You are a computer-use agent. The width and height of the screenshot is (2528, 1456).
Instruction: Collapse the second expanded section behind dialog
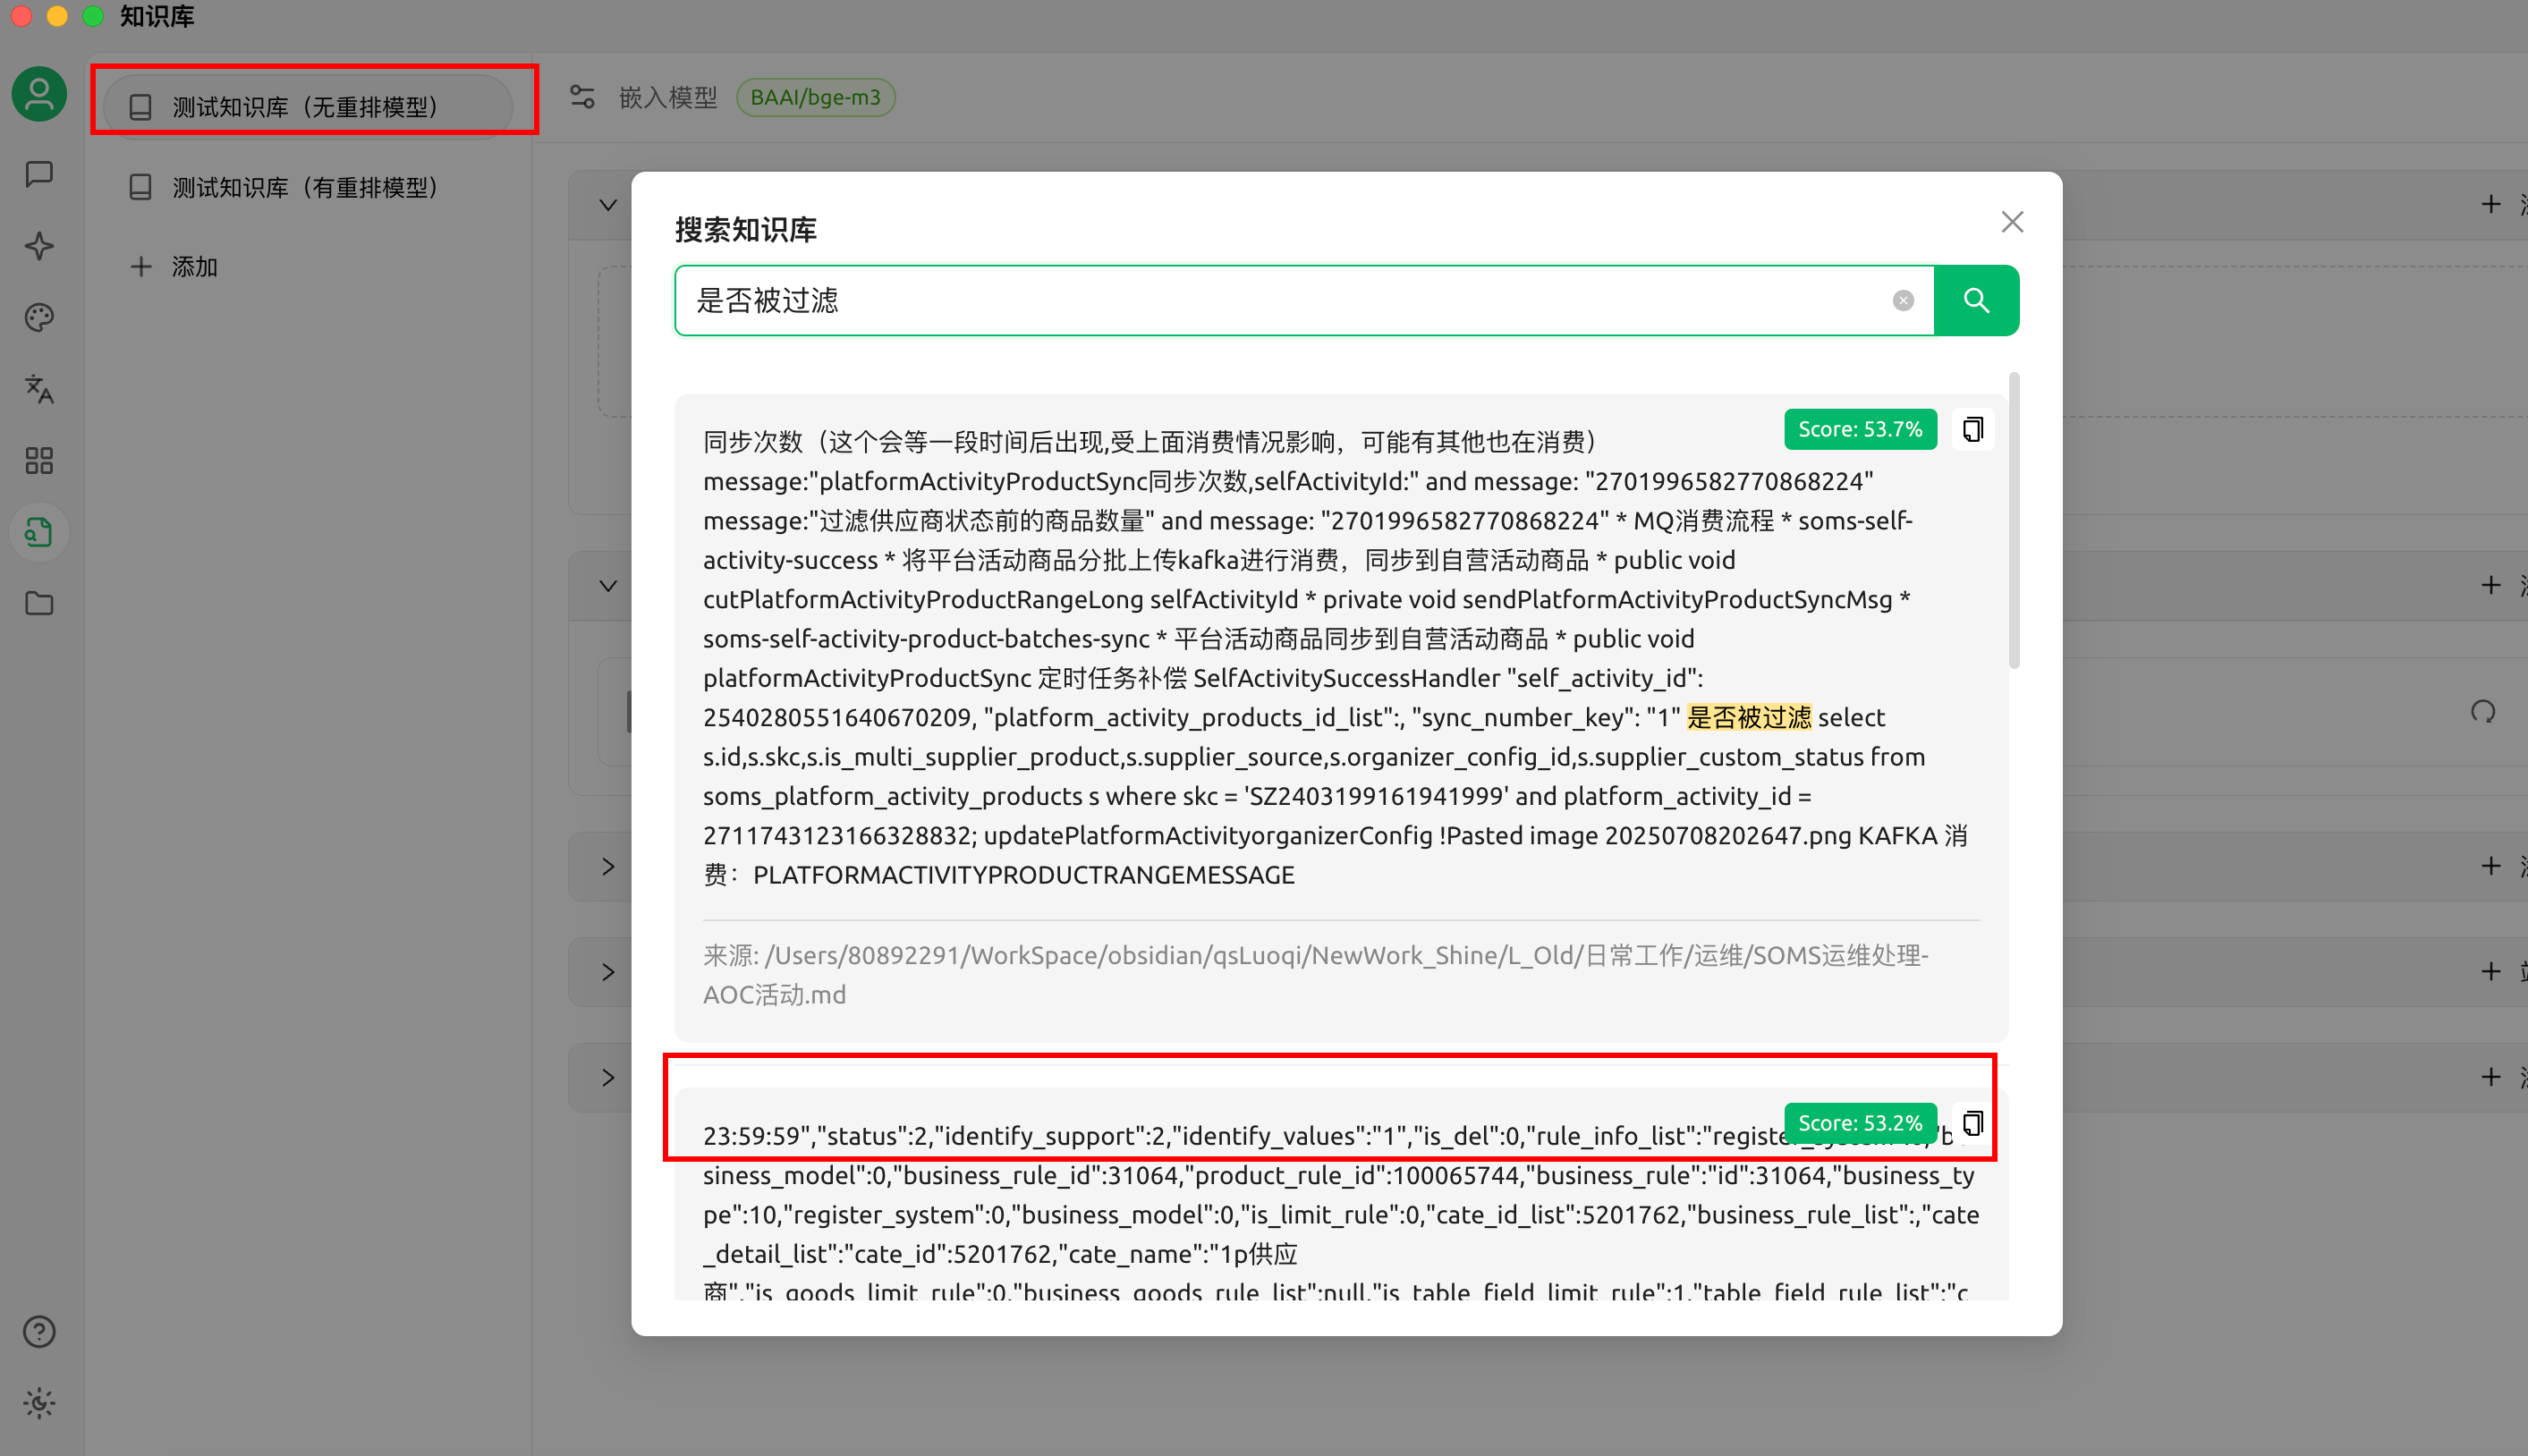608,585
